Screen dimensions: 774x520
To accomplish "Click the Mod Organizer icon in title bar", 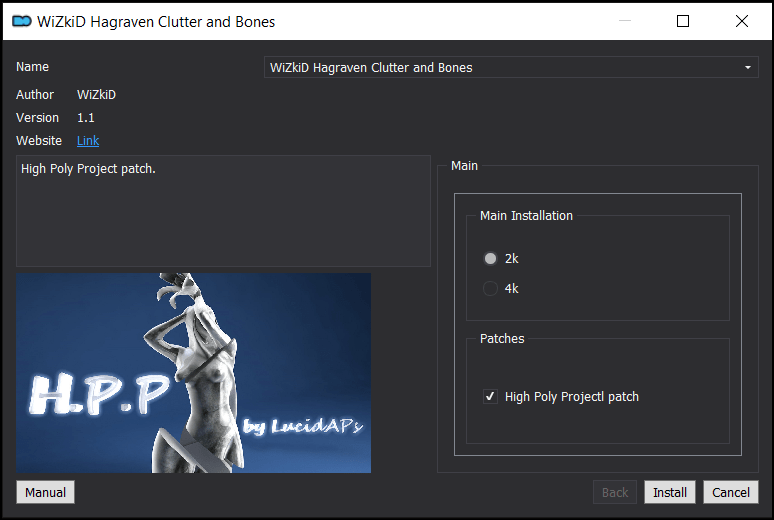I will pos(22,21).
